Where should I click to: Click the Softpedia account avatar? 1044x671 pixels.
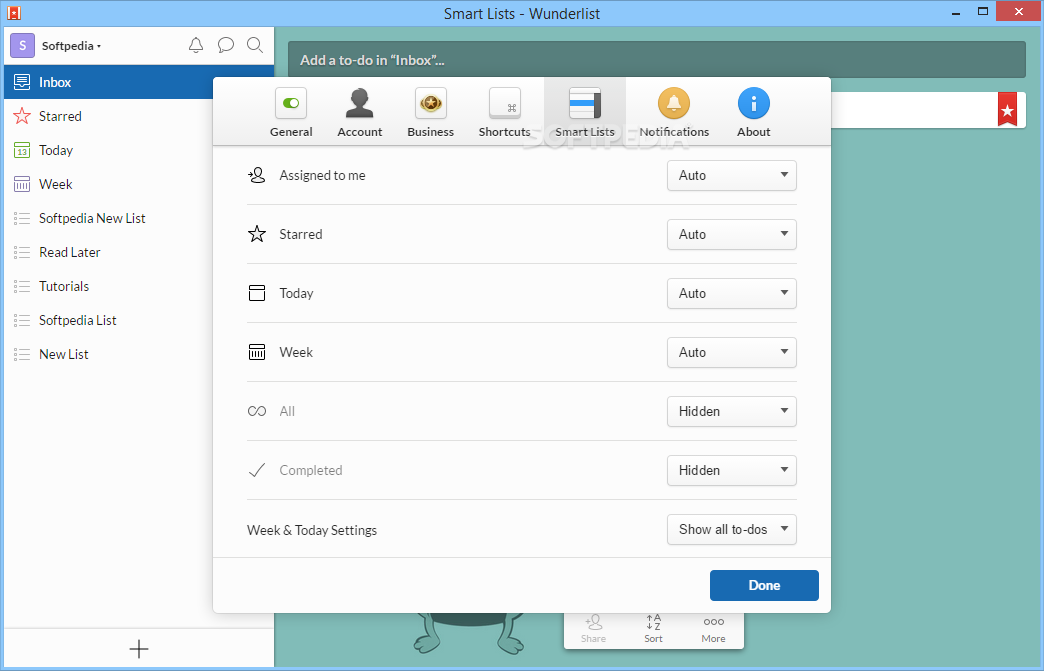coord(23,45)
